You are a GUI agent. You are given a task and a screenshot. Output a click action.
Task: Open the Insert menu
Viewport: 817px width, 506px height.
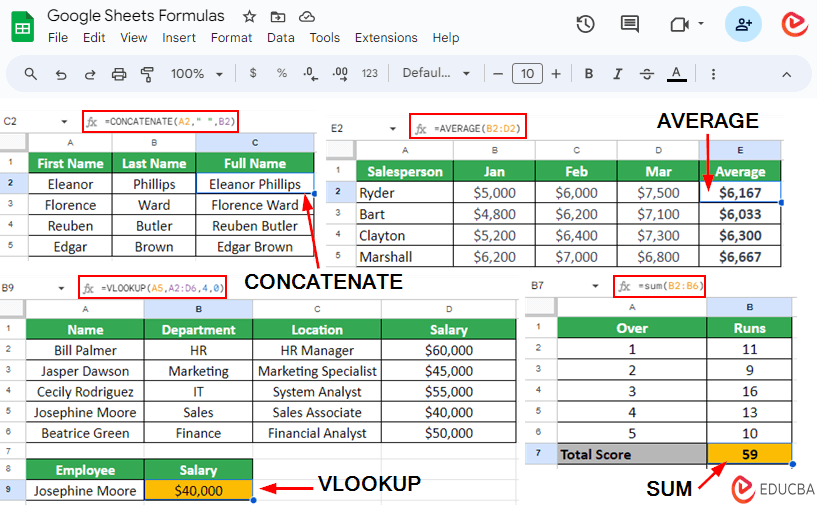coord(179,38)
